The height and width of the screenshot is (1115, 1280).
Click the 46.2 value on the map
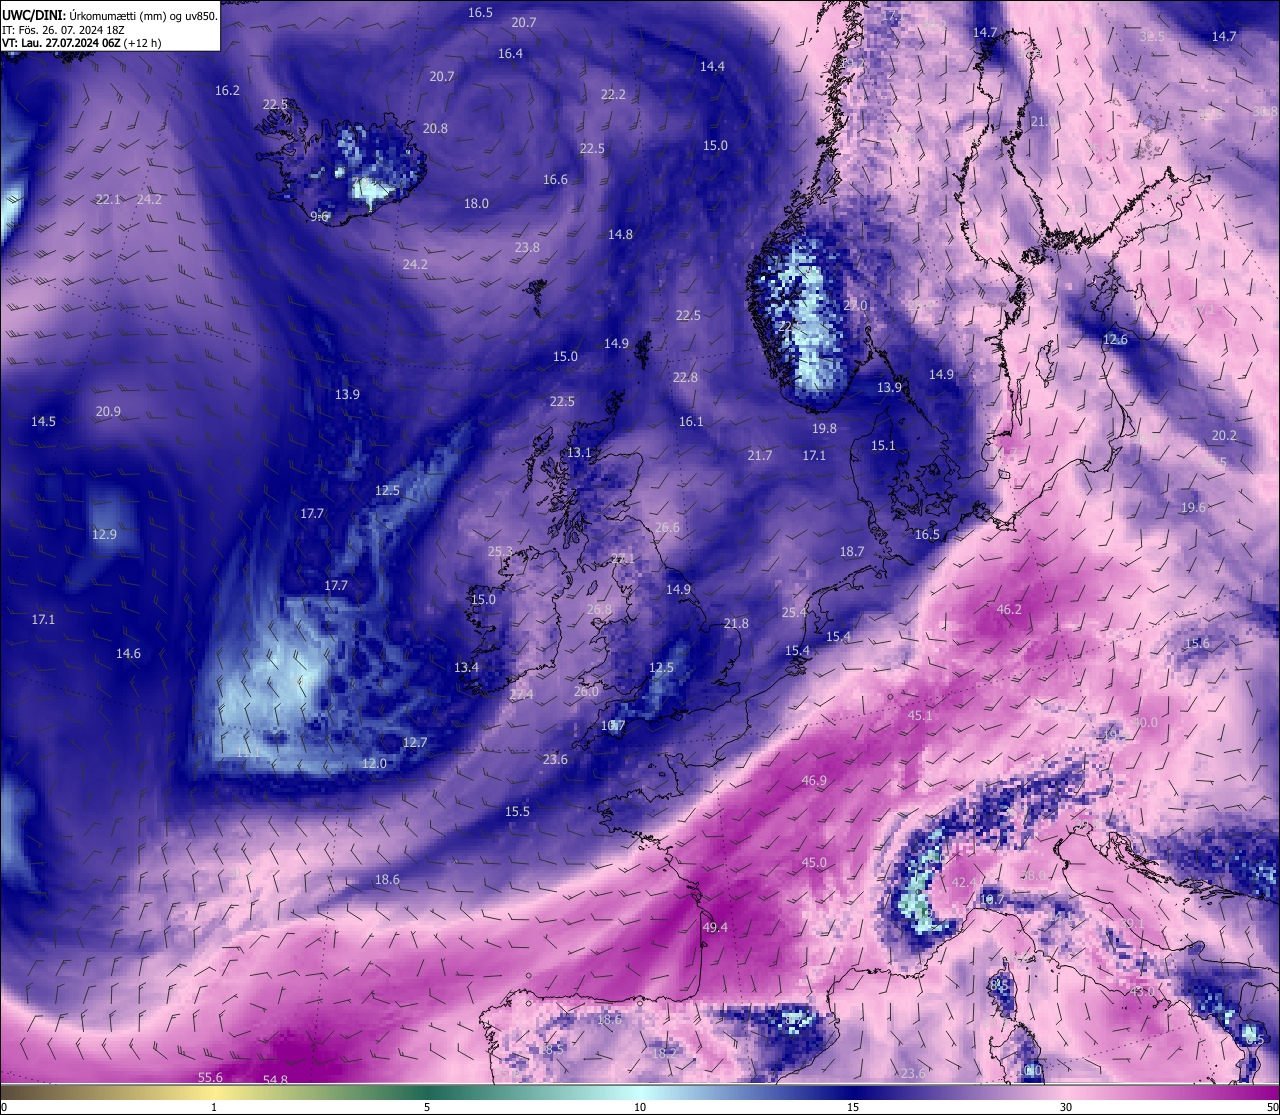point(1009,610)
